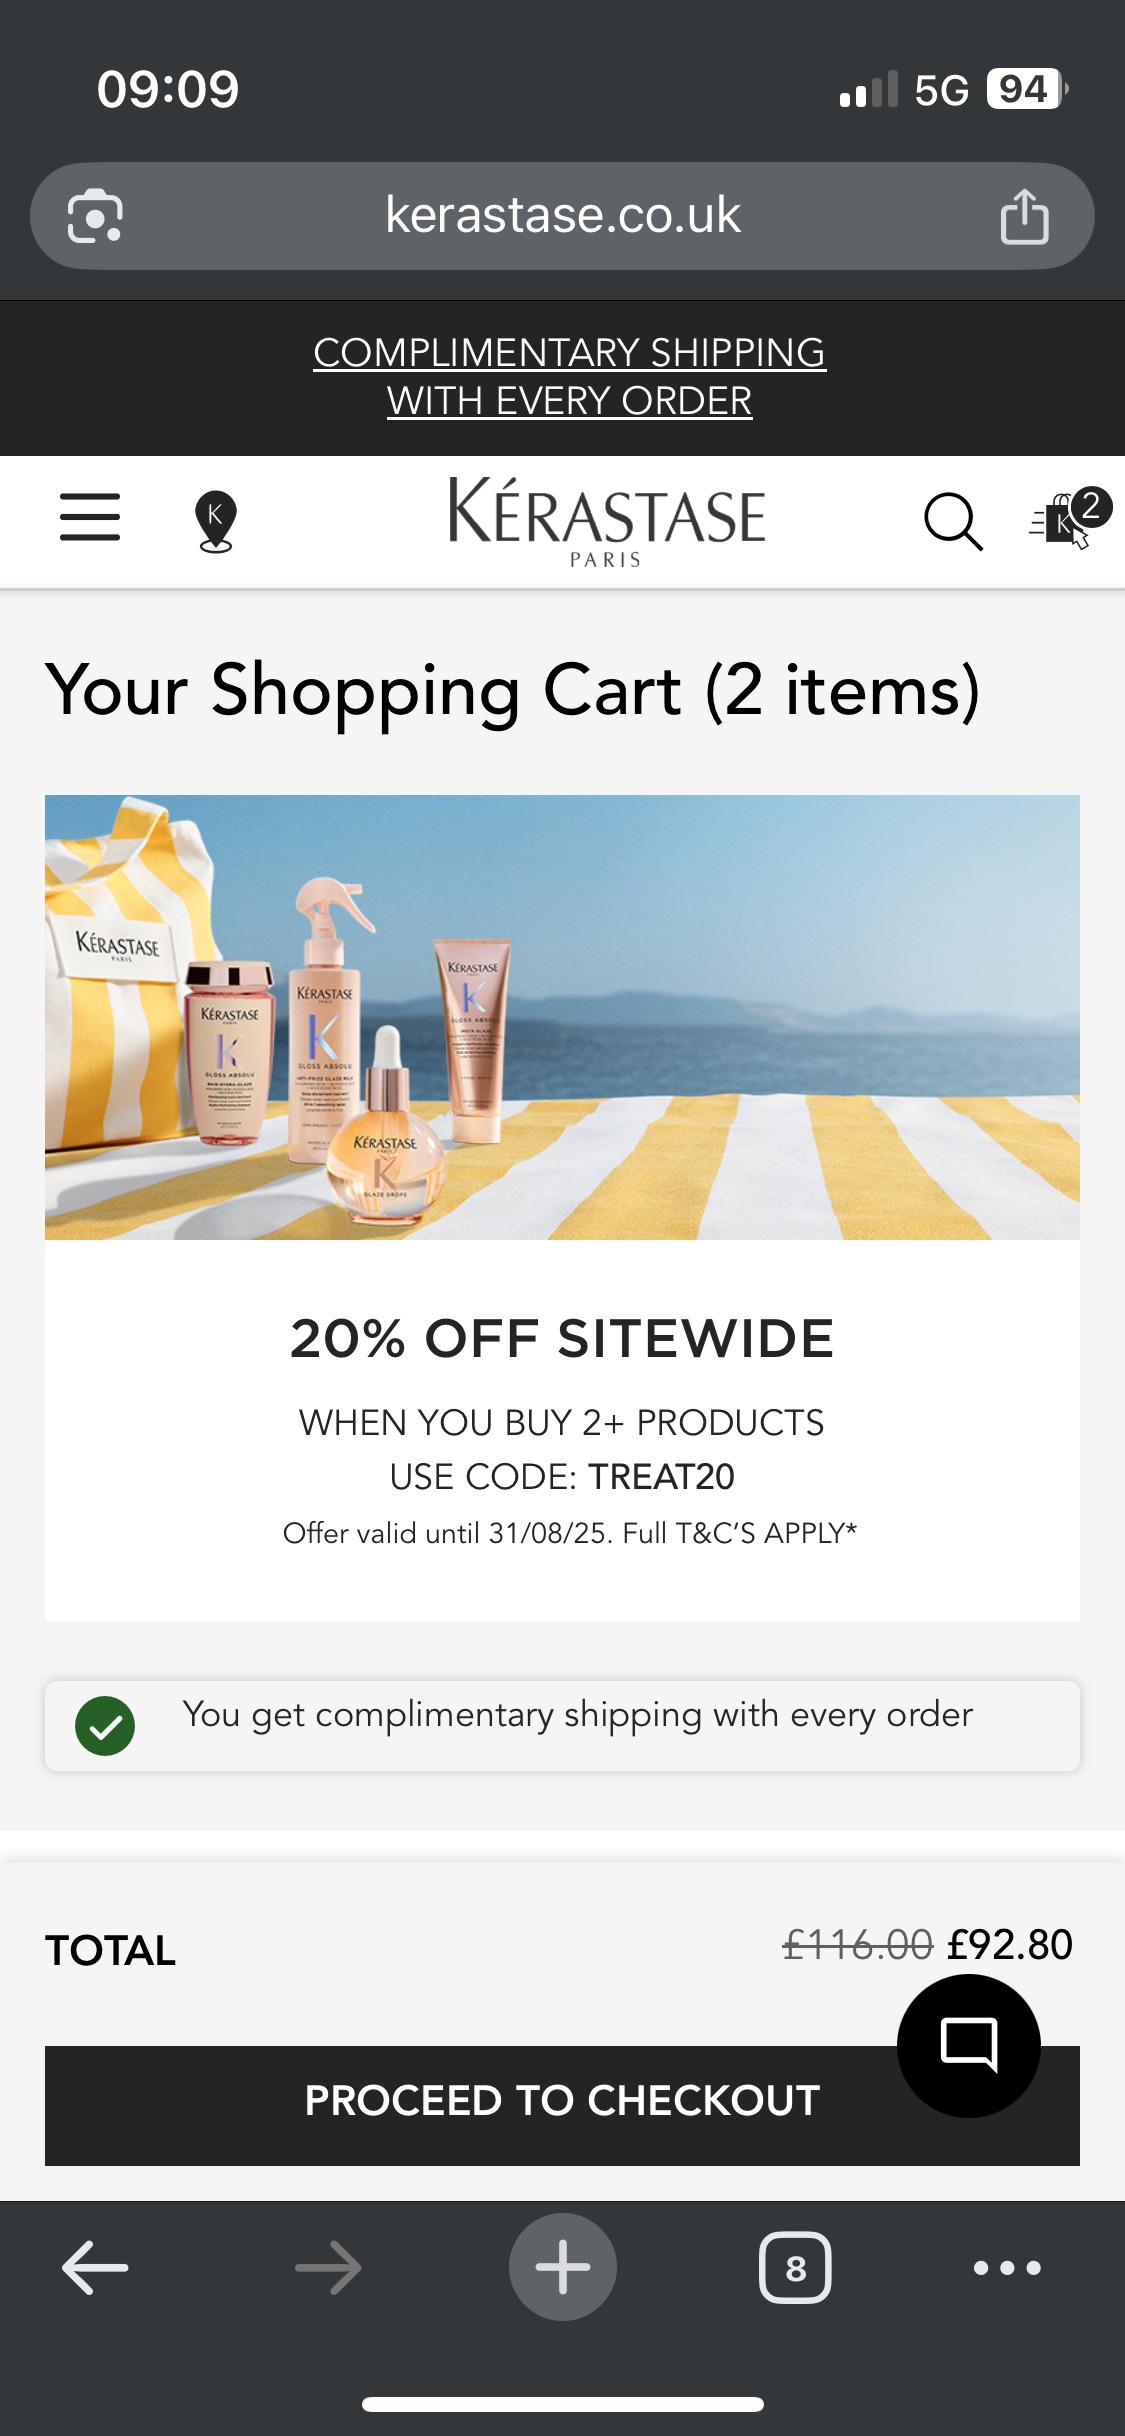Open the 20% off sitewide promo image
Screen dimensions: 1125x2436
[562, 1017]
